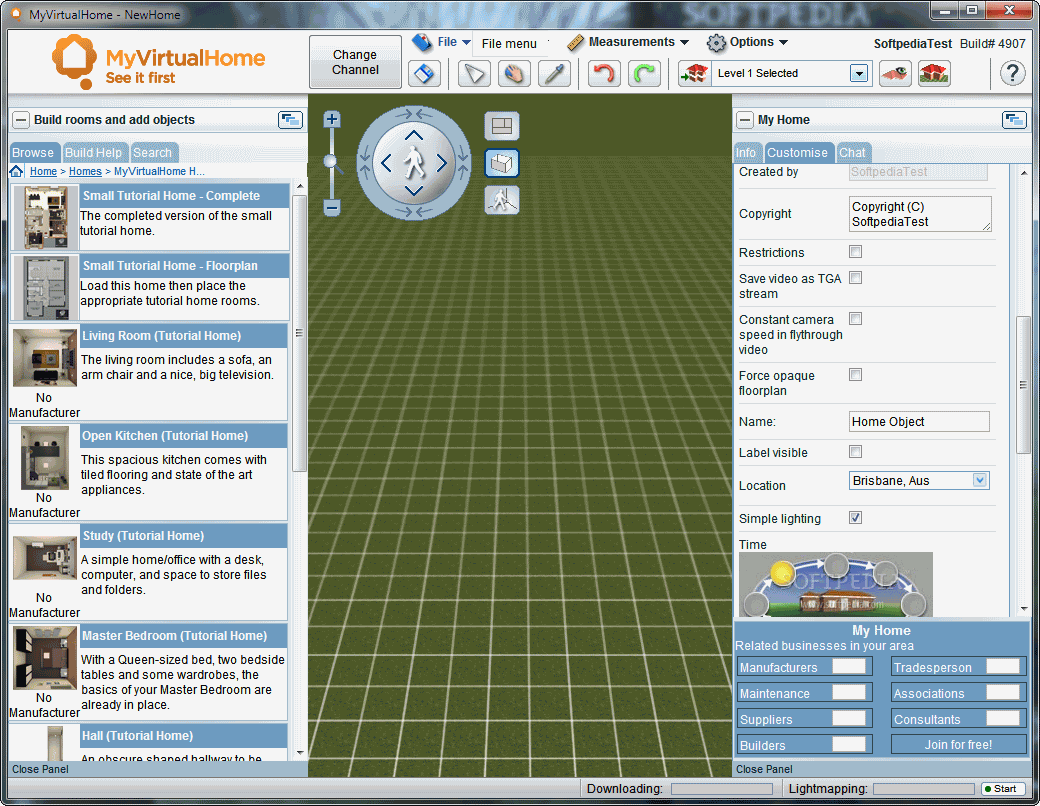Click the walking person at wheel center
This screenshot has width=1040, height=806.
pos(414,163)
